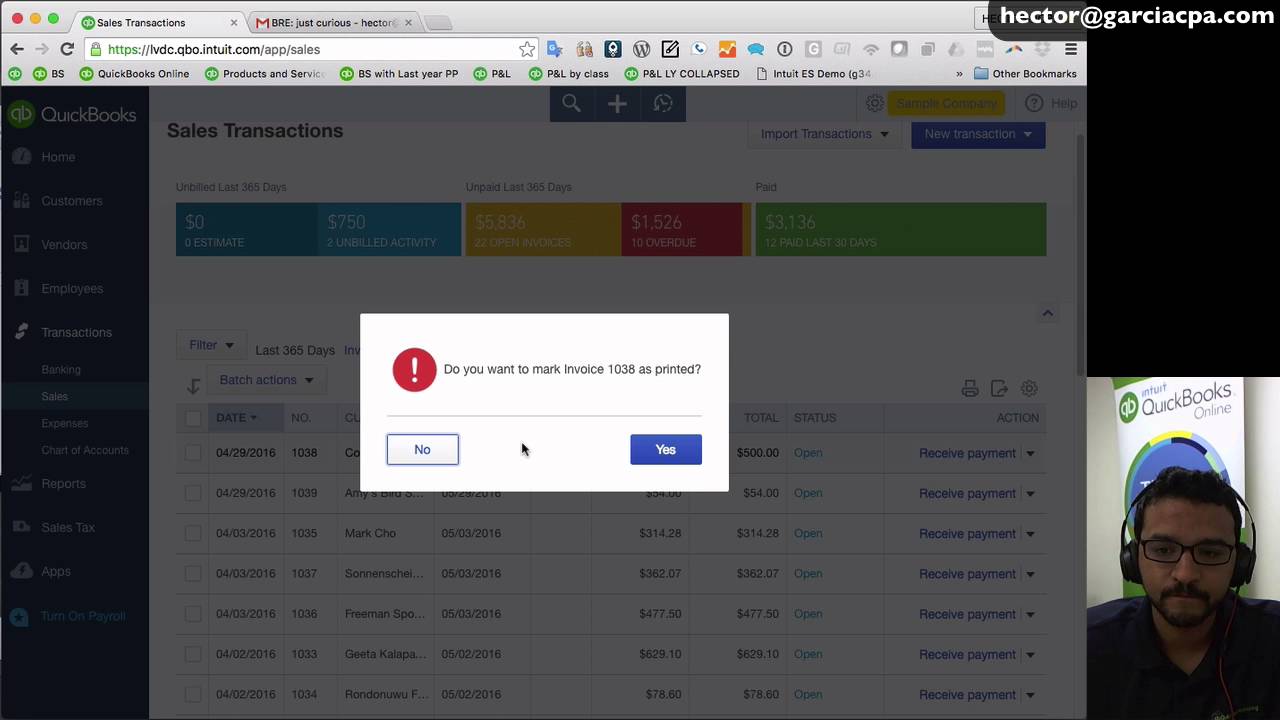The width and height of the screenshot is (1280, 720).
Task: Click the sort arrow icon beside Batch actions
Action: pos(193,387)
